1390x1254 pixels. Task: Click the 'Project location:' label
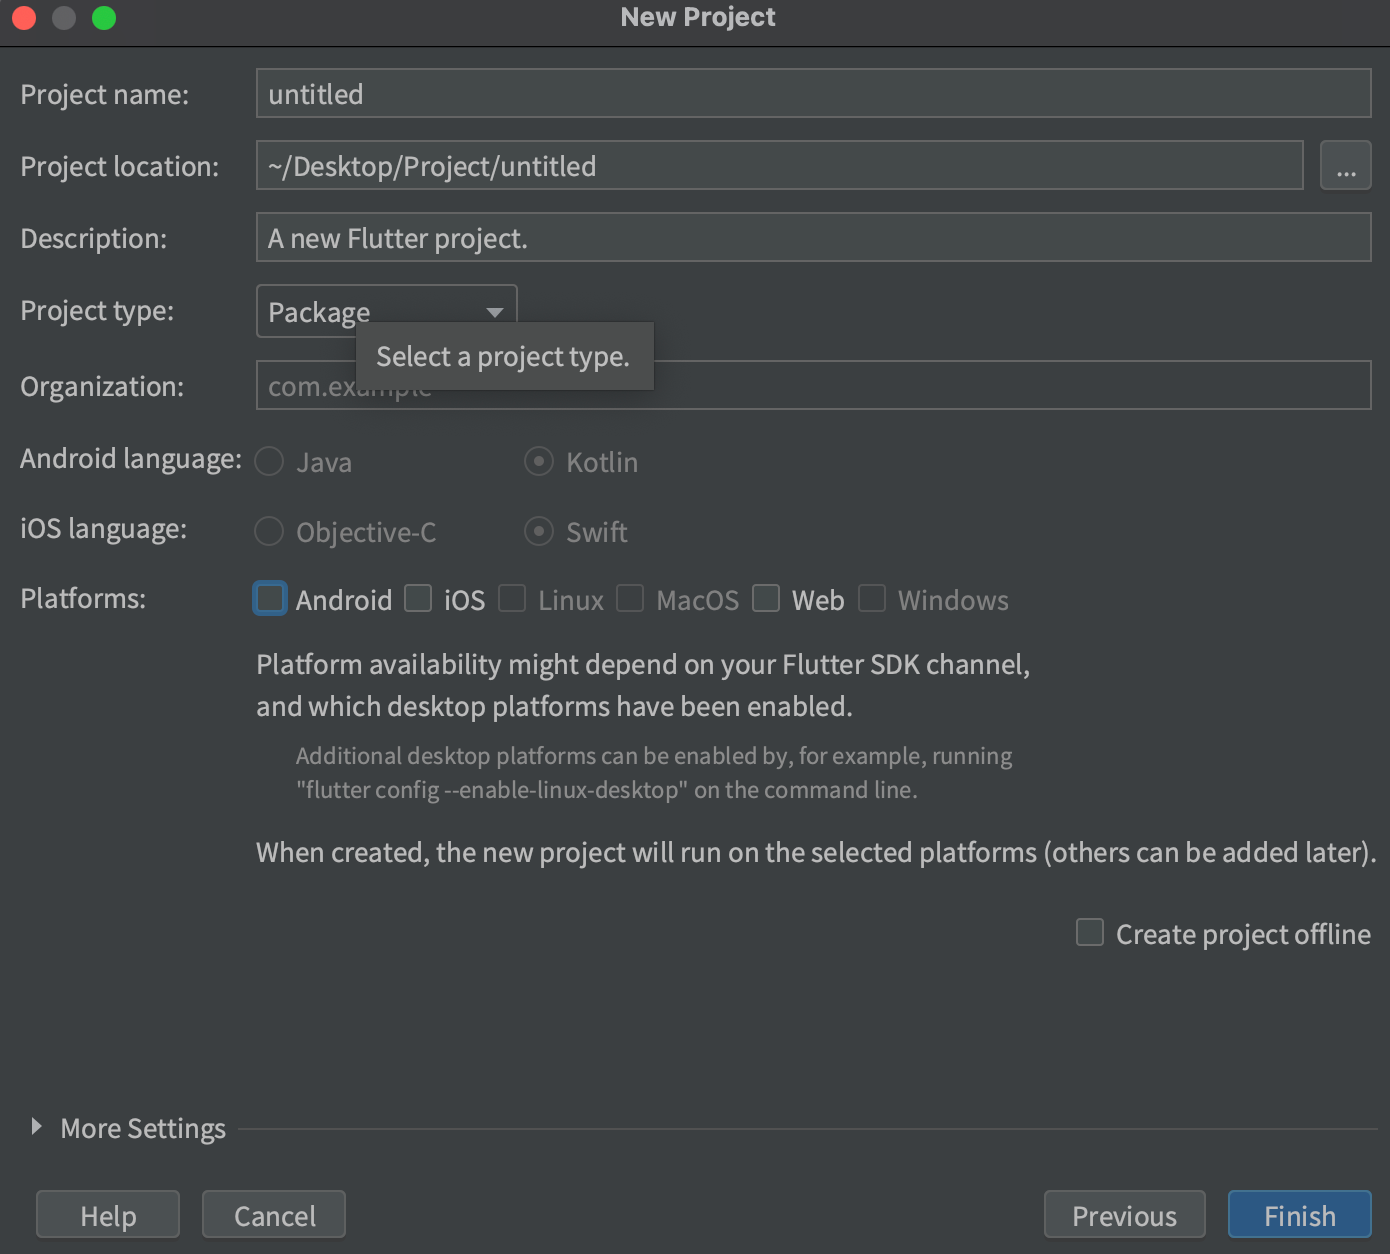coord(120,167)
